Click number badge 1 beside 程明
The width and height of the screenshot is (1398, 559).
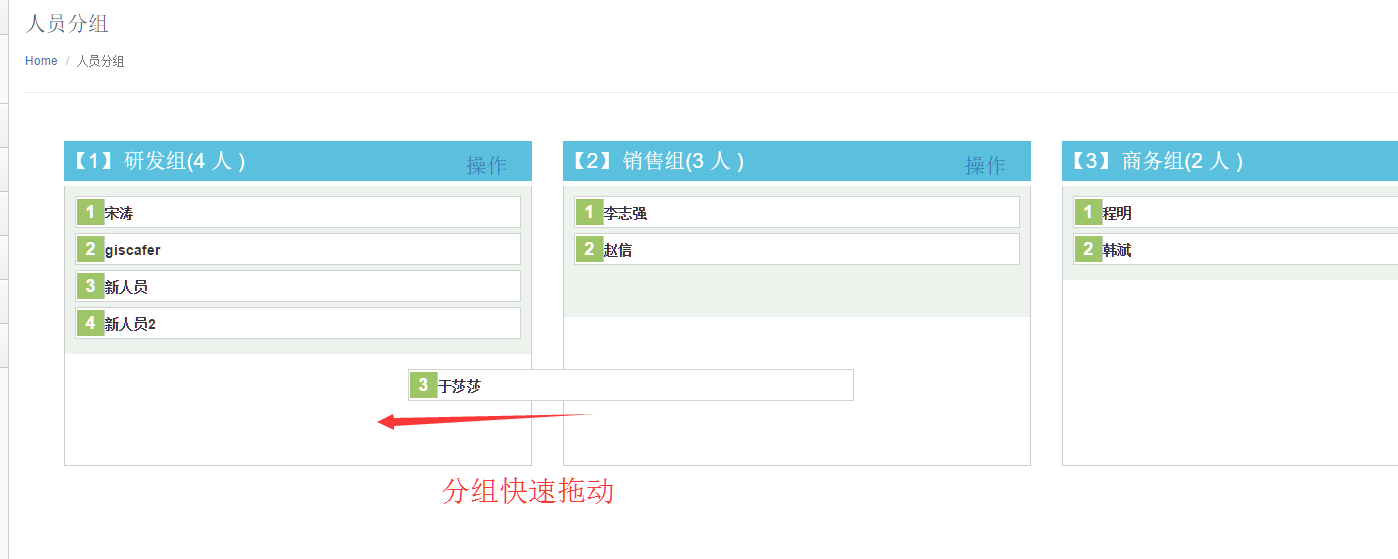(1088, 212)
